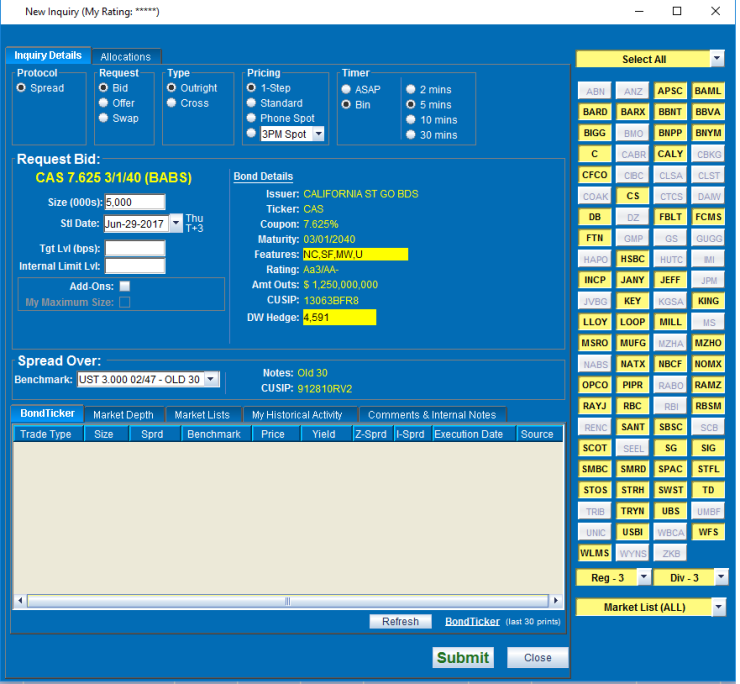Toggle the MUFG dealer button
Image resolution: width=740 pixels, height=684 pixels.
click(x=632, y=343)
